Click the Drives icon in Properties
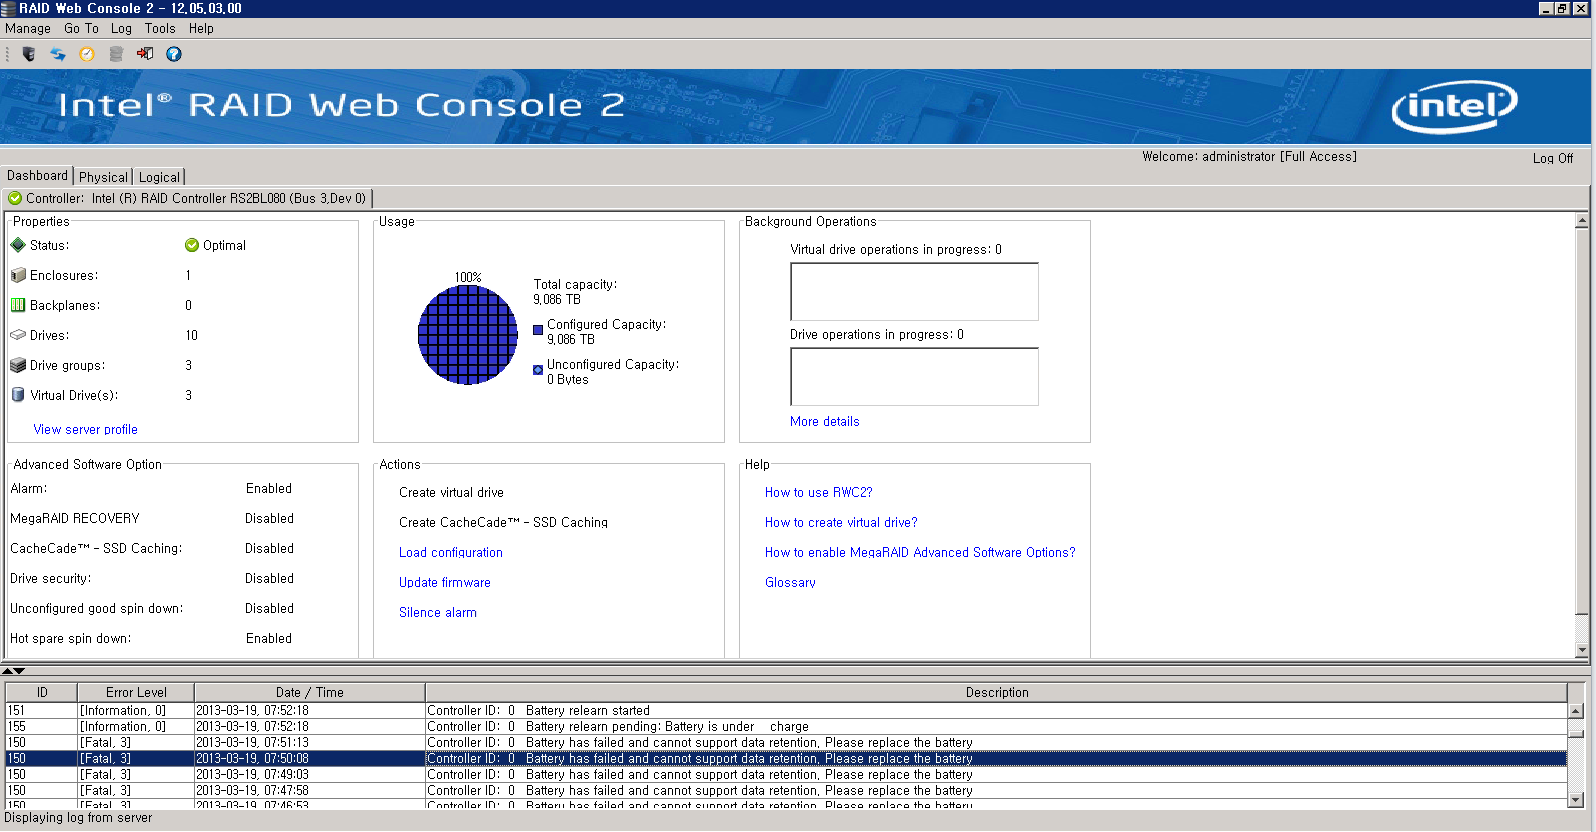This screenshot has width=1596, height=832. click(x=18, y=335)
